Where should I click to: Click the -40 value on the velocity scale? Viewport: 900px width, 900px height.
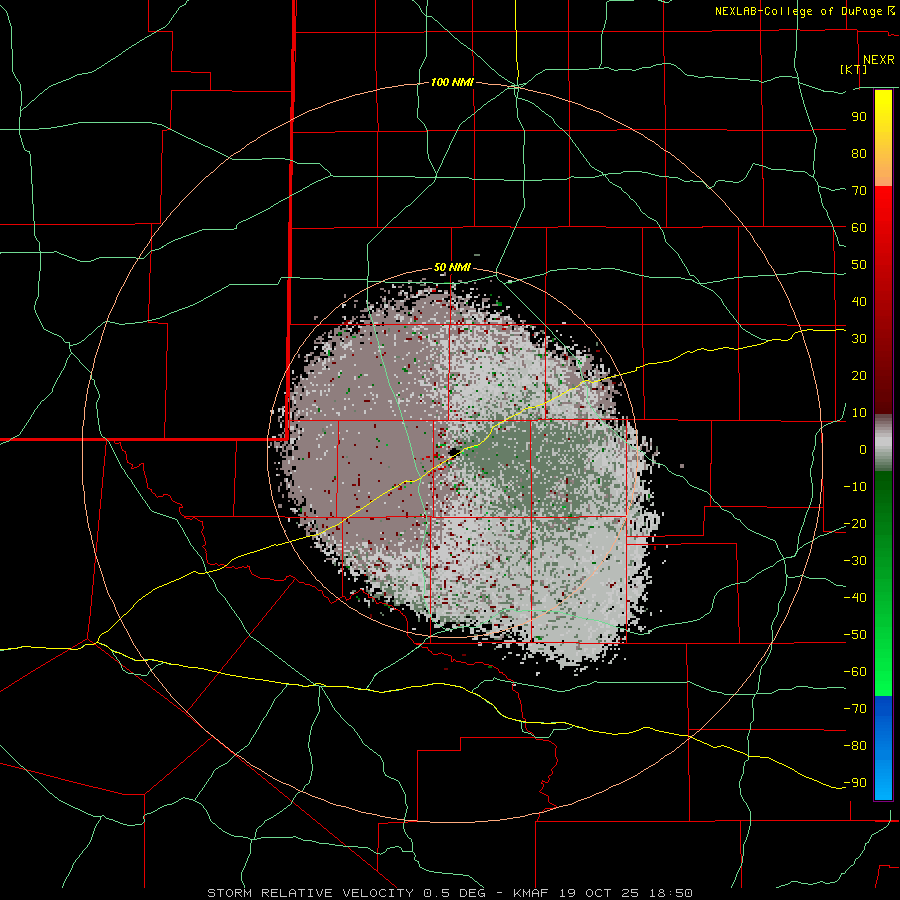click(855, 598)
